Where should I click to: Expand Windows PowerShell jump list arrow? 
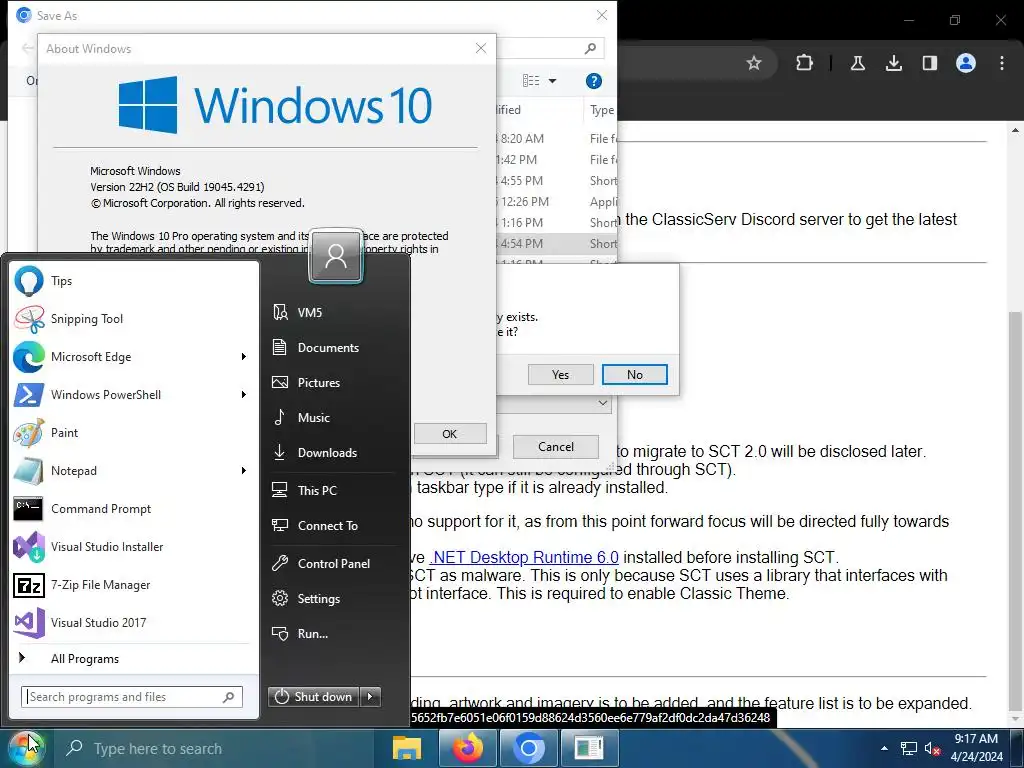click(x=244, y=394)
